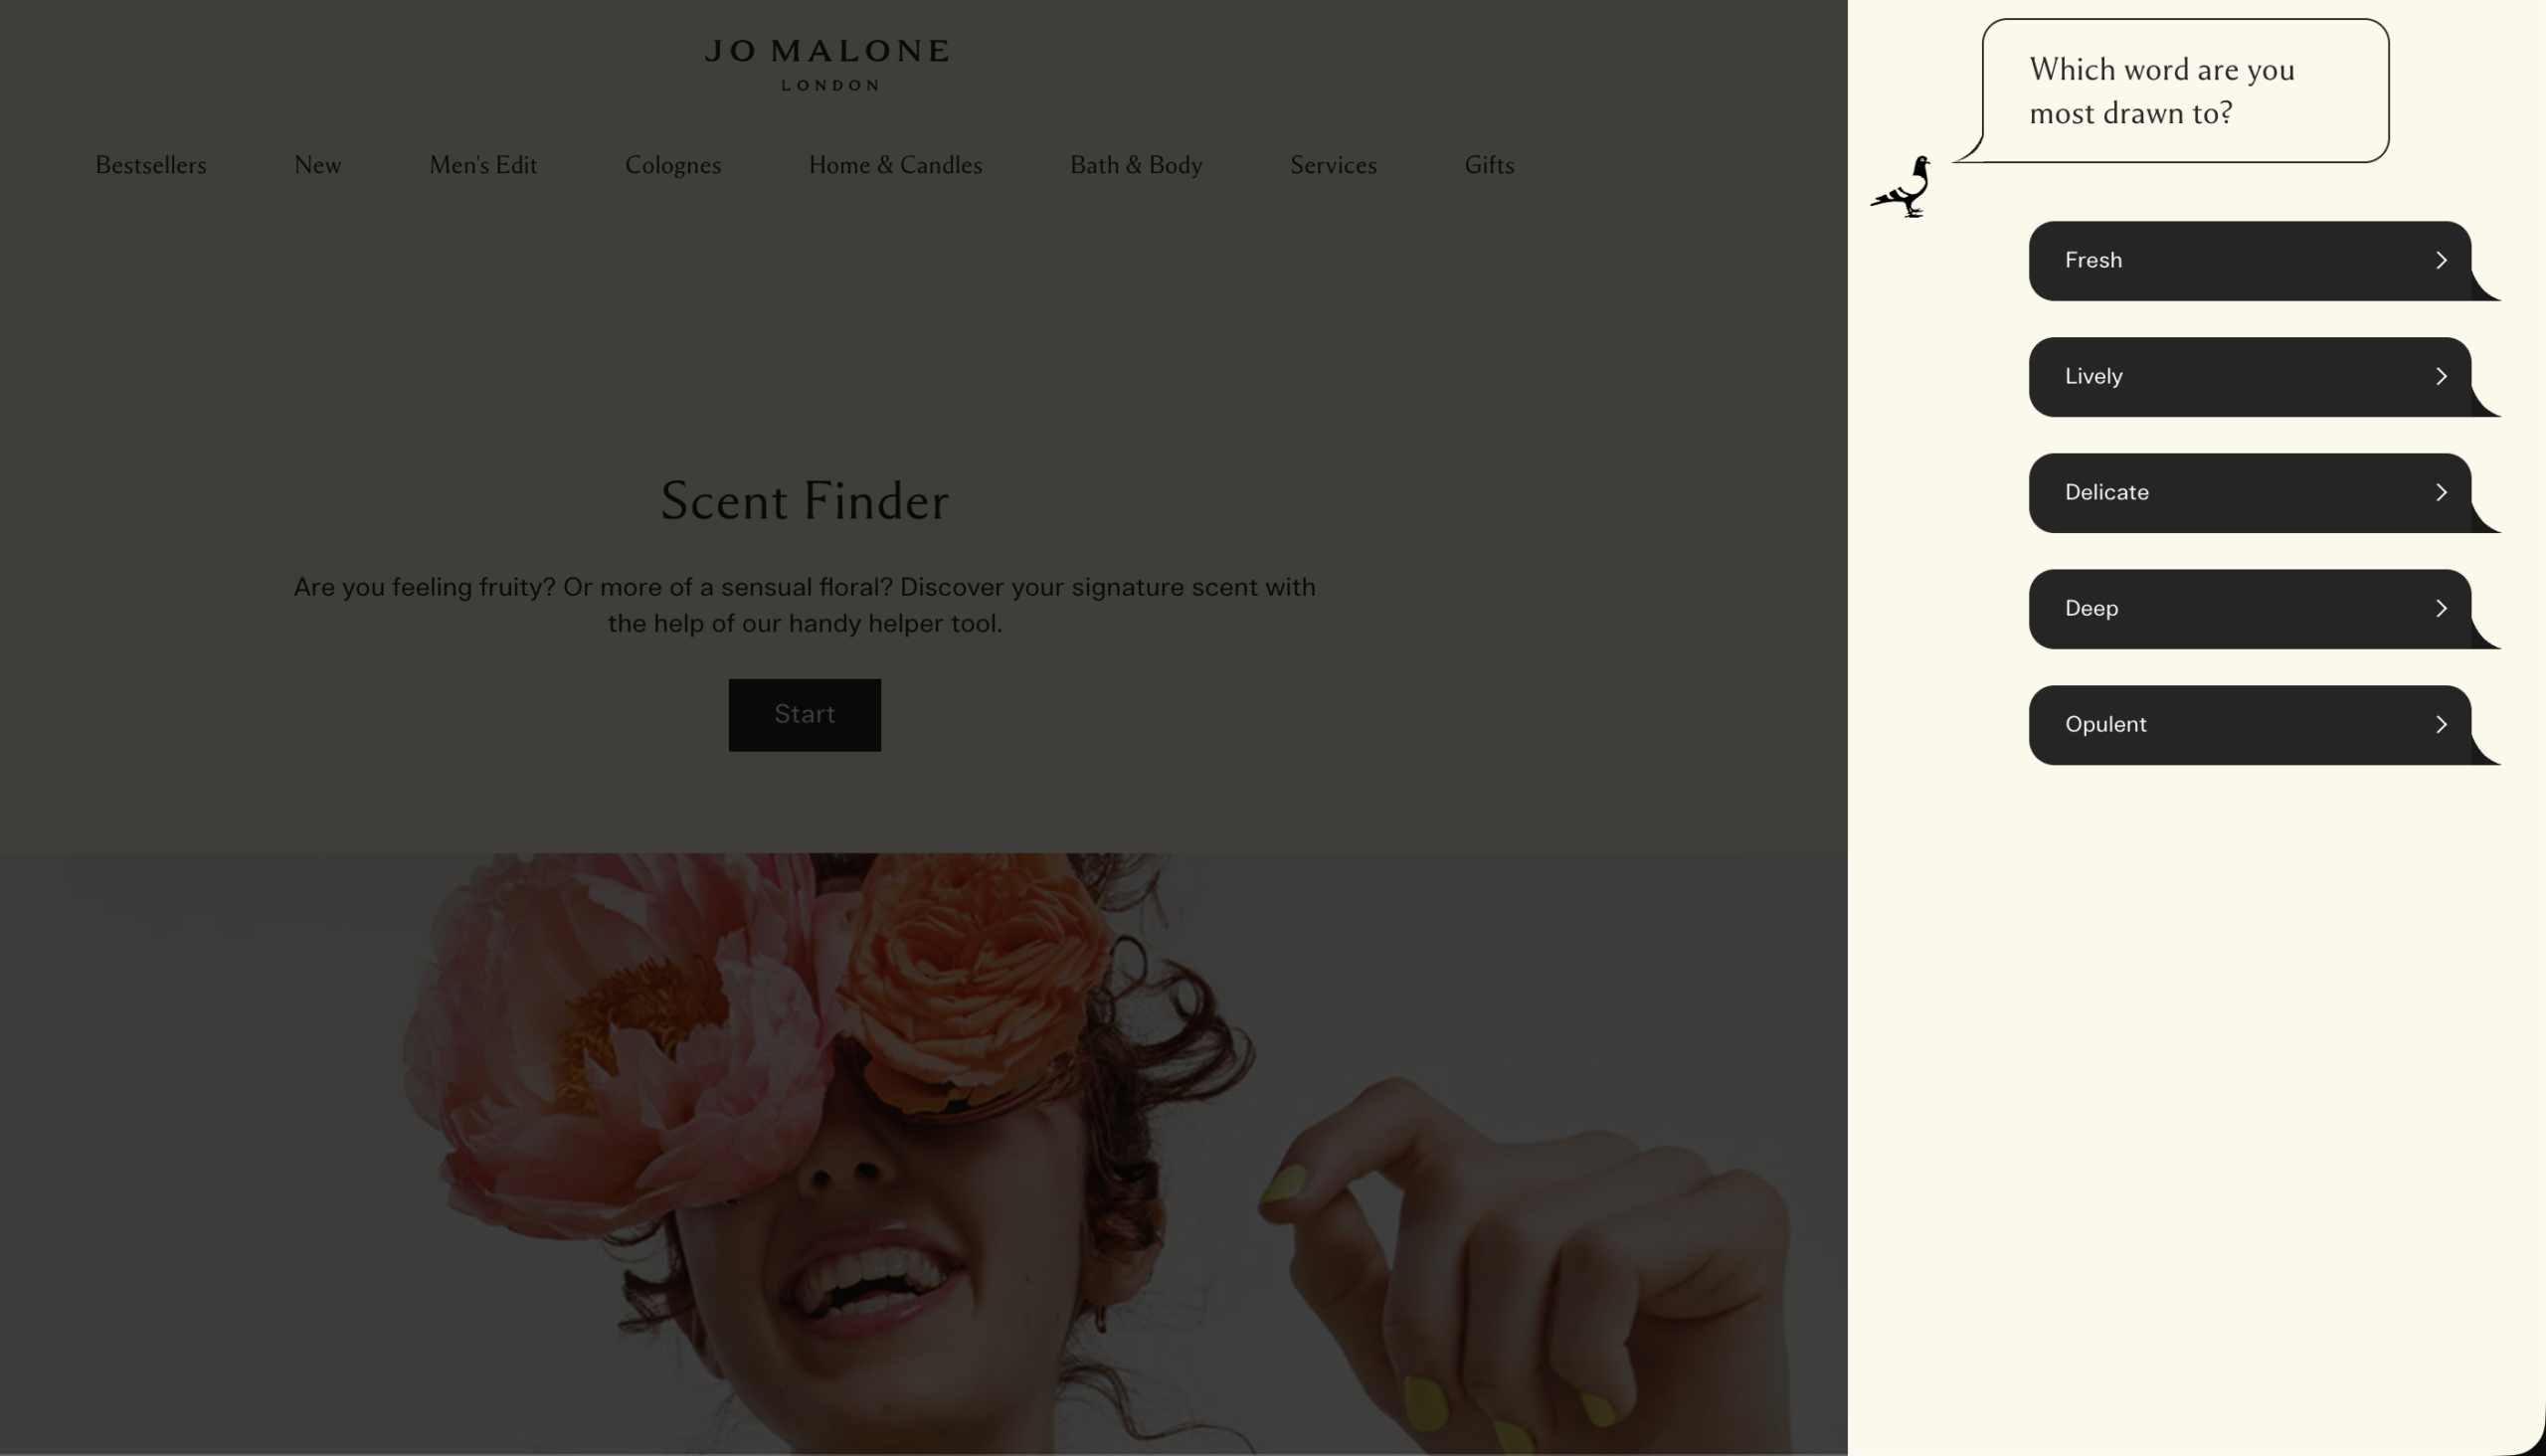Choose the Fresh answer option
Viewport: 2546px width, 1456px height.
(x=2250, y=261)
